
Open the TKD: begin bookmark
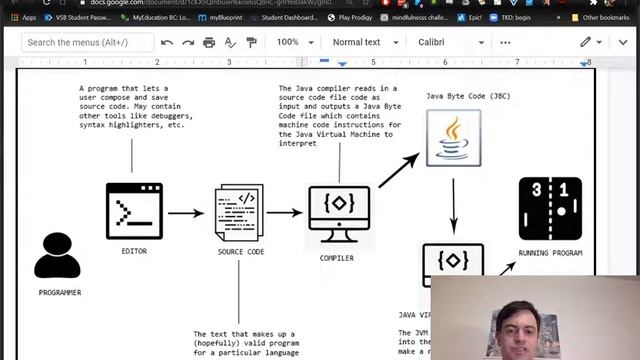coord(510,18)
